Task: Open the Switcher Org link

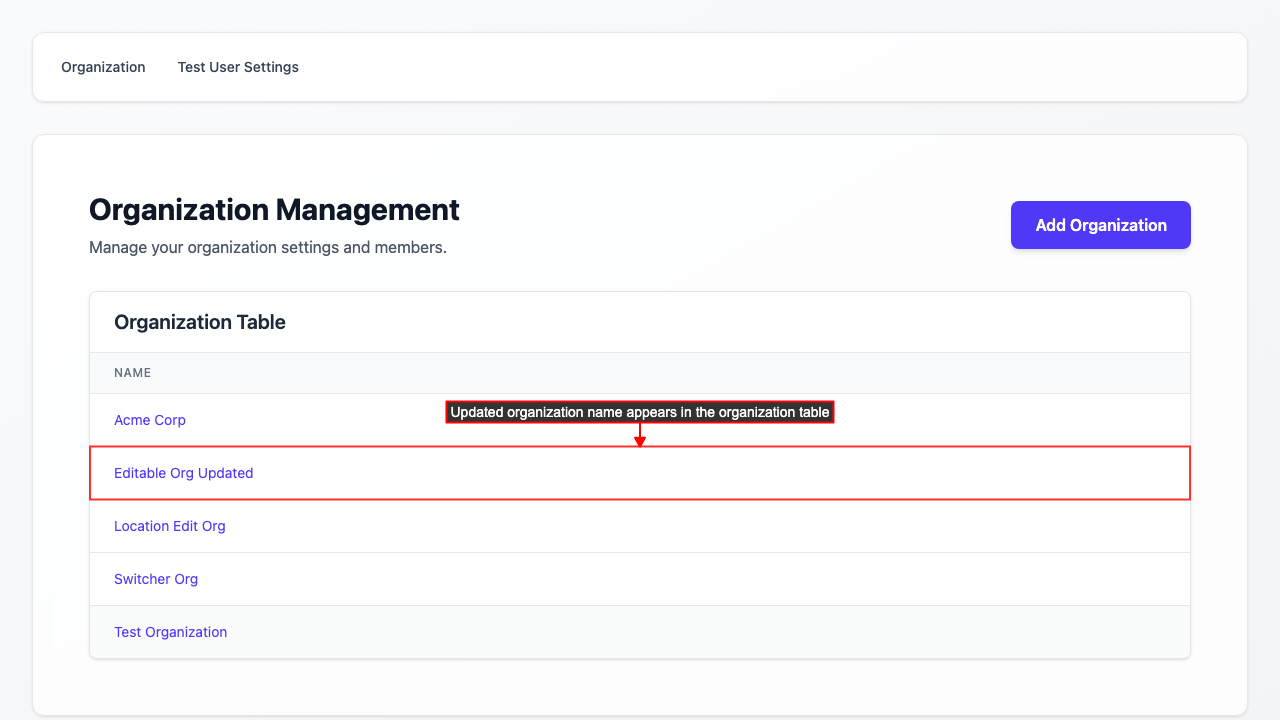Action: [x=156, y=579]
